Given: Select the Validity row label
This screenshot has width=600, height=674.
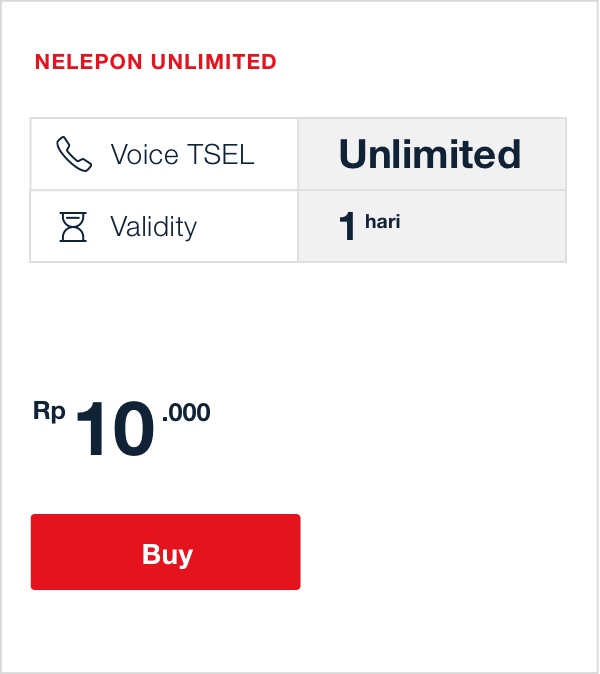Looking at the screenshot, I should (x=153, y=227).
